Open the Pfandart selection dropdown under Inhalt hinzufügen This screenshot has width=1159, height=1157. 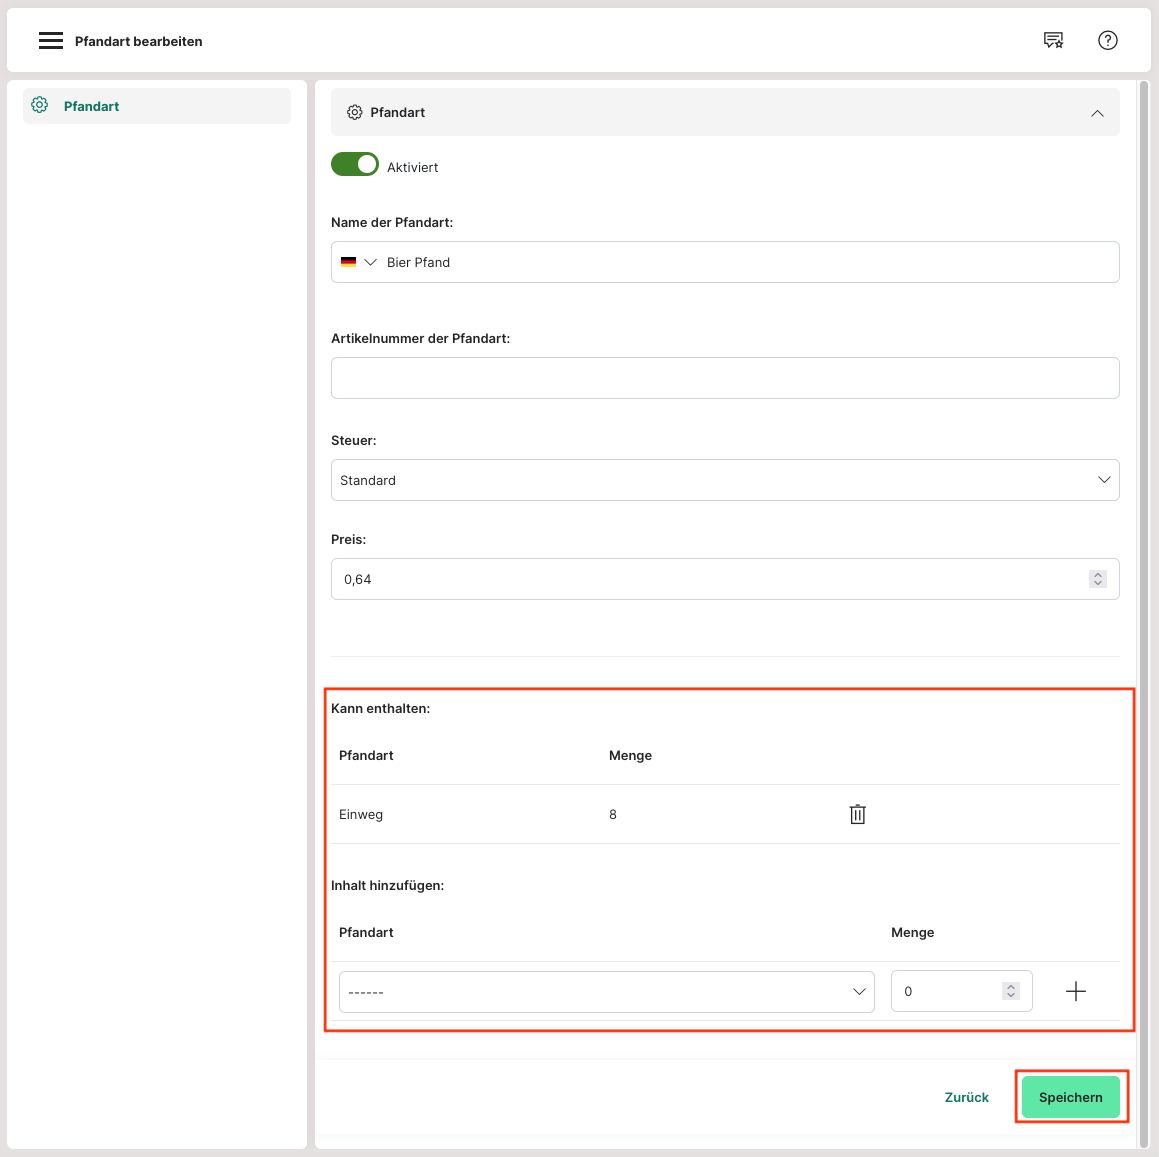tap(606, 991)
